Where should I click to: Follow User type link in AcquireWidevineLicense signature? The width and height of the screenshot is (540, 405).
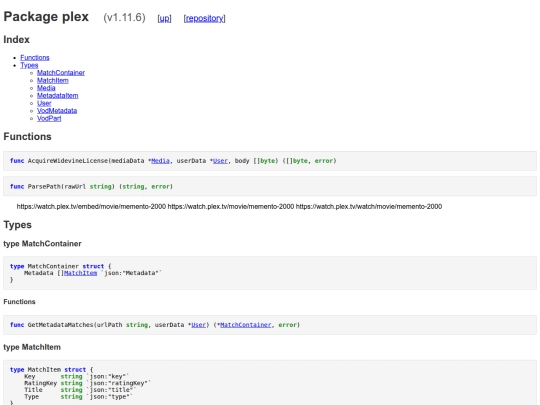pyautogui.click(x=220, y=161)
